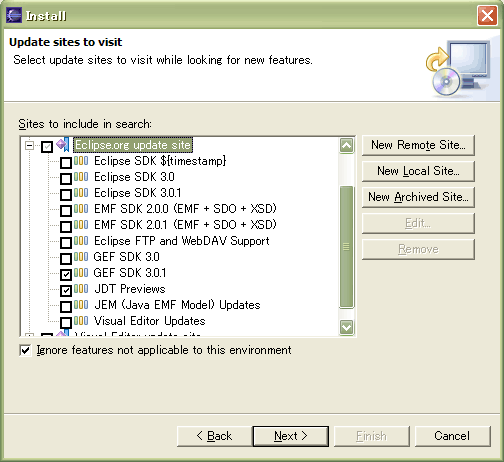Screen dimensions: 504x462
Task: Select JEM (Java EMF Model) Updates row
Action: [x=177, y=305]
